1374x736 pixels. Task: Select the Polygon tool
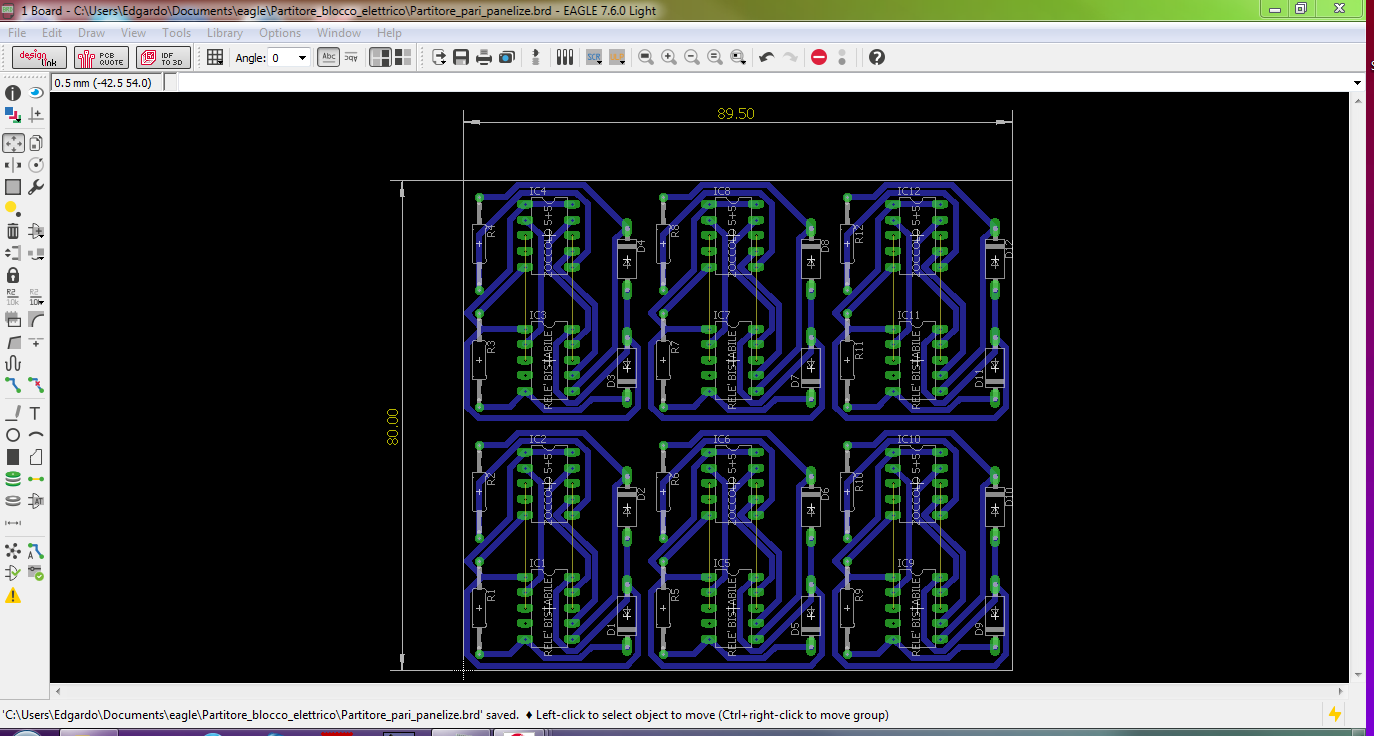tap(36, 457)
